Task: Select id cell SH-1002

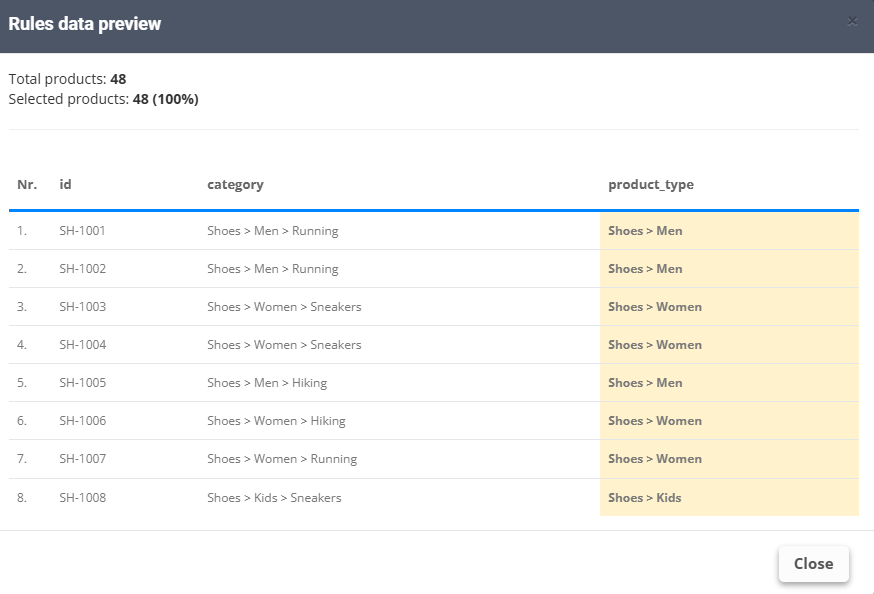Action: [x=82, y=269]
